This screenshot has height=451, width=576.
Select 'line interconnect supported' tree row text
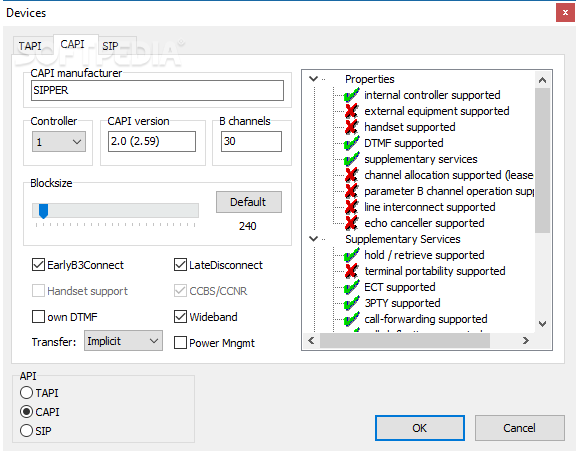coord(430,207)
